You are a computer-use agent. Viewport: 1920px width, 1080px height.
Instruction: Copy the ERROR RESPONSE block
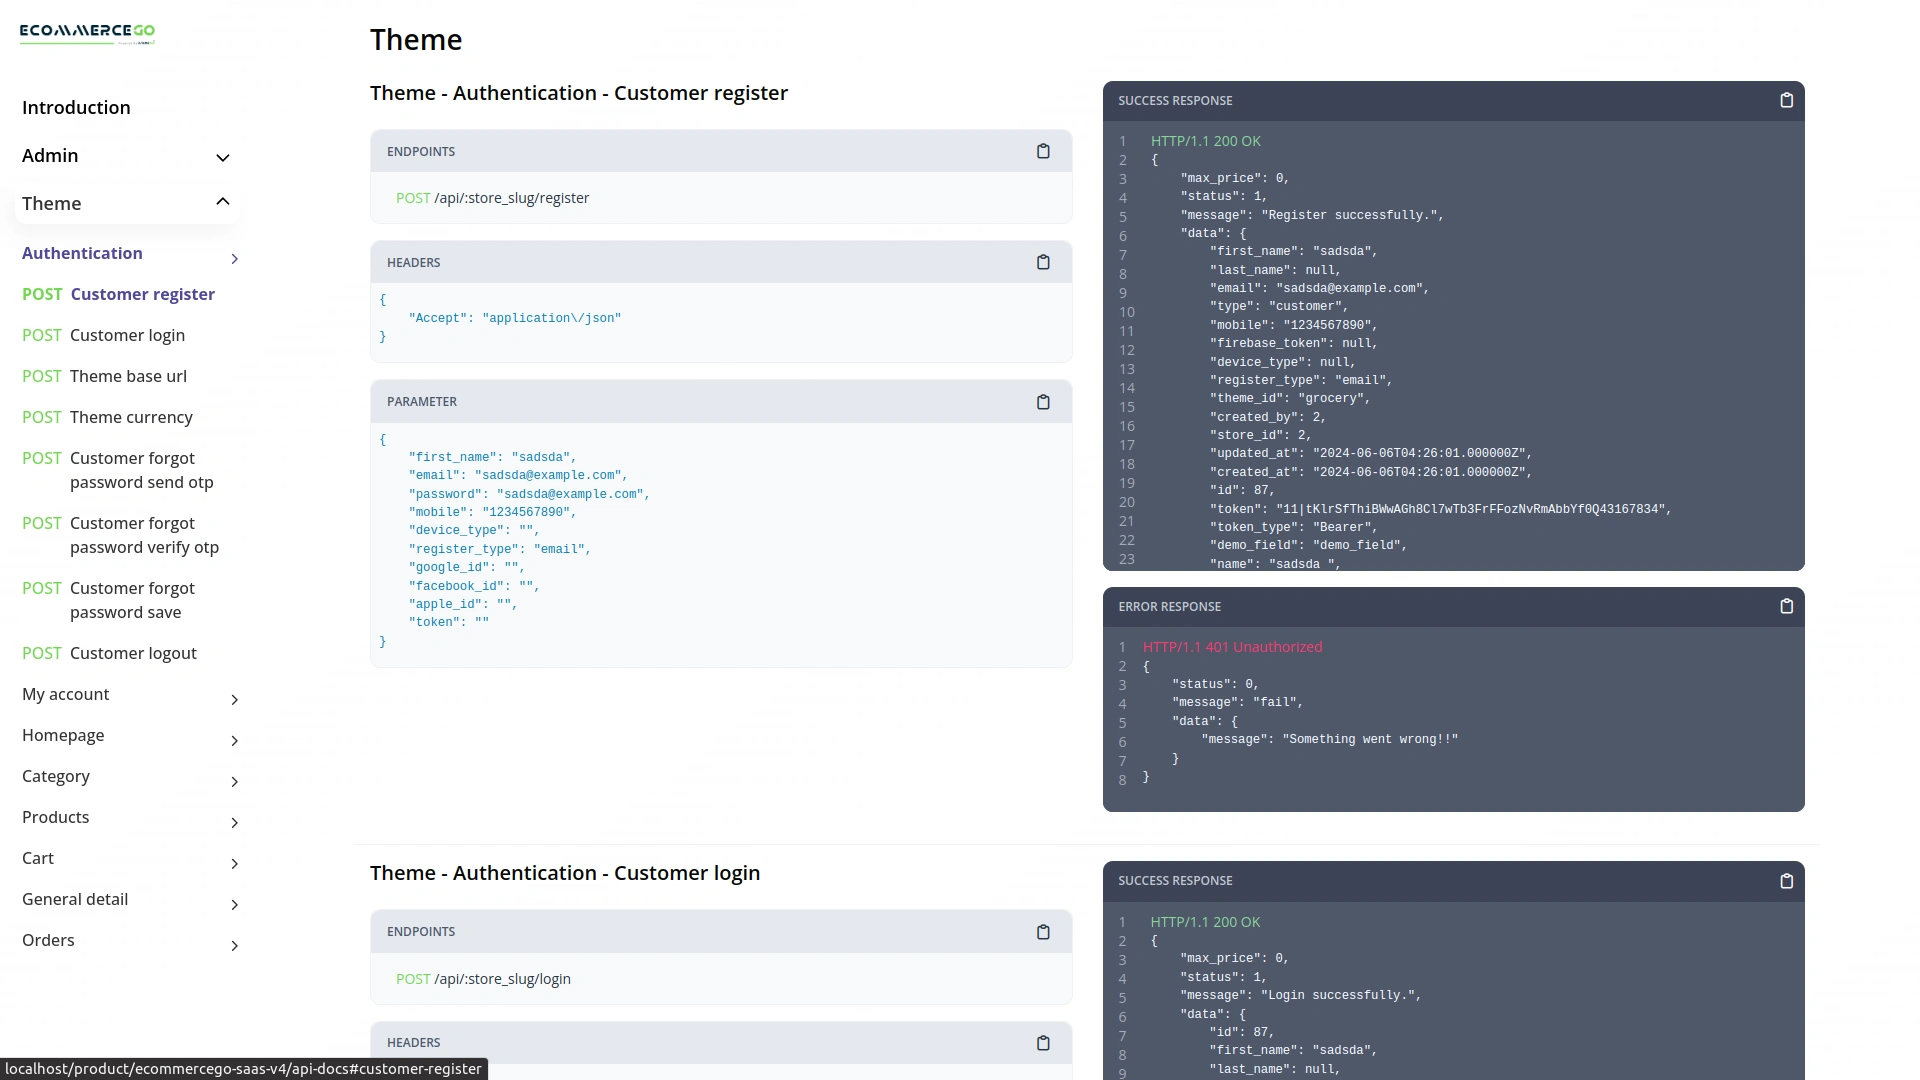tap(1786, 606)
